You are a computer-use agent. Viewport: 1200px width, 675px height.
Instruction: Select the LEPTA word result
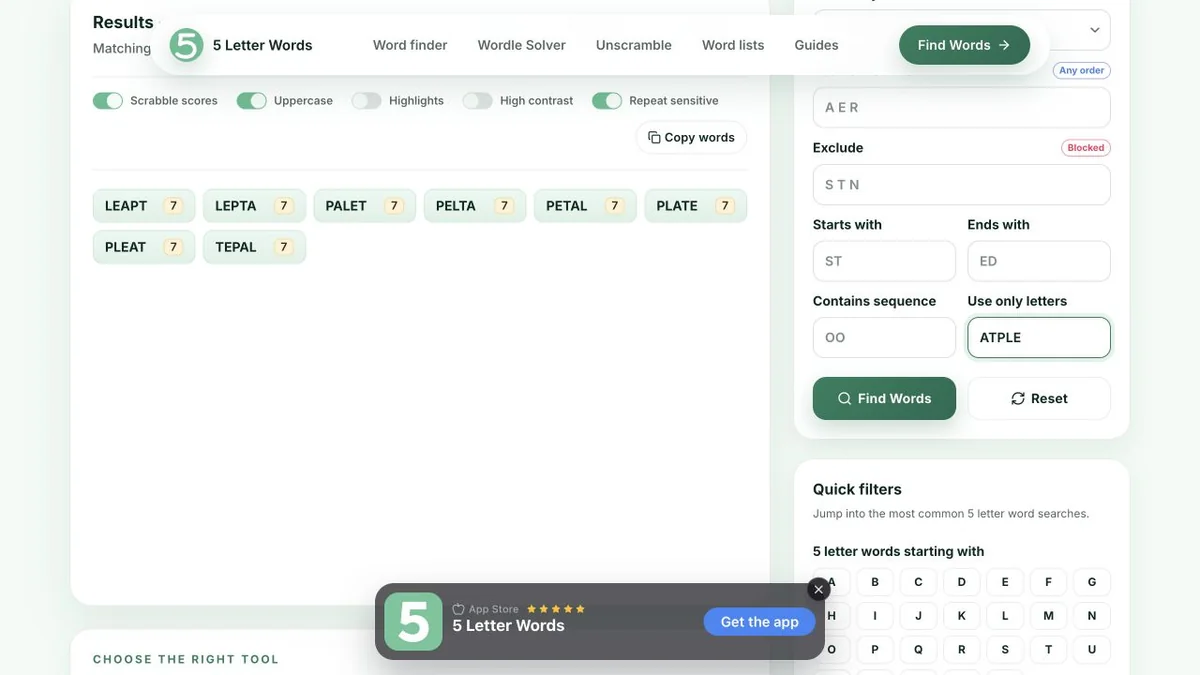click(254, 206)
